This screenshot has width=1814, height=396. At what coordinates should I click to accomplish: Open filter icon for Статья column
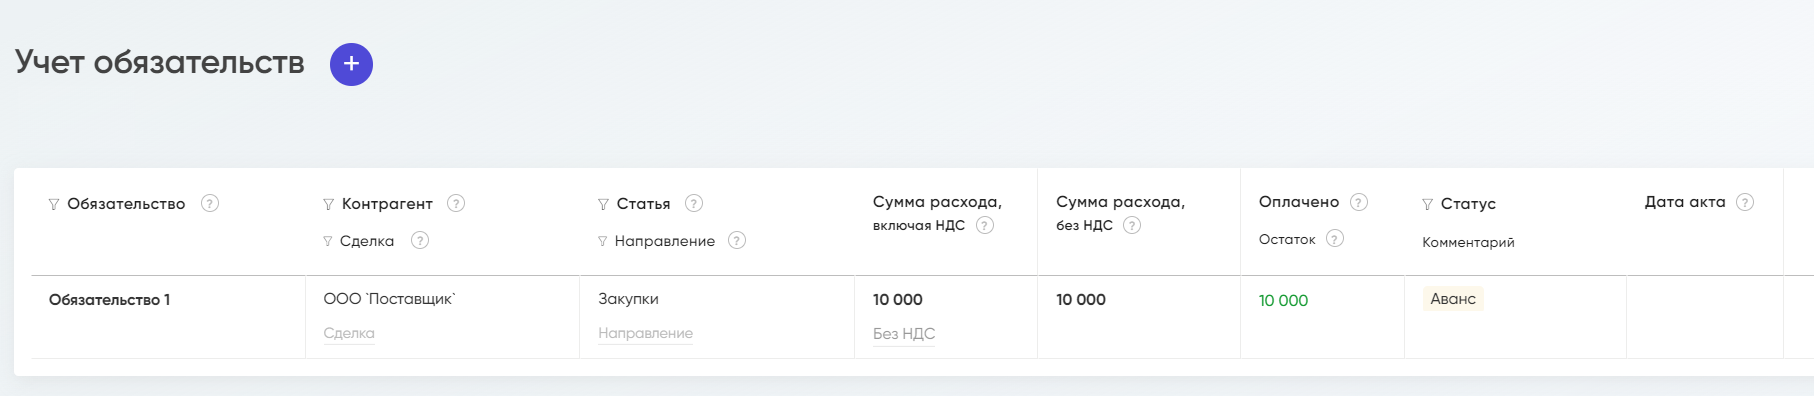[x=603, y=204]
